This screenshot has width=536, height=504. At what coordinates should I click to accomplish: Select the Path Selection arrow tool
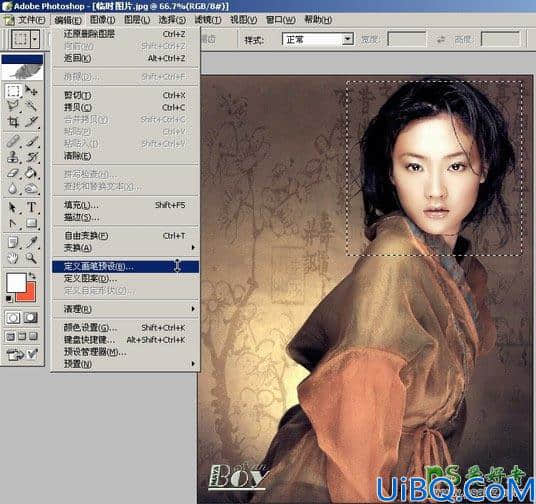13,208
